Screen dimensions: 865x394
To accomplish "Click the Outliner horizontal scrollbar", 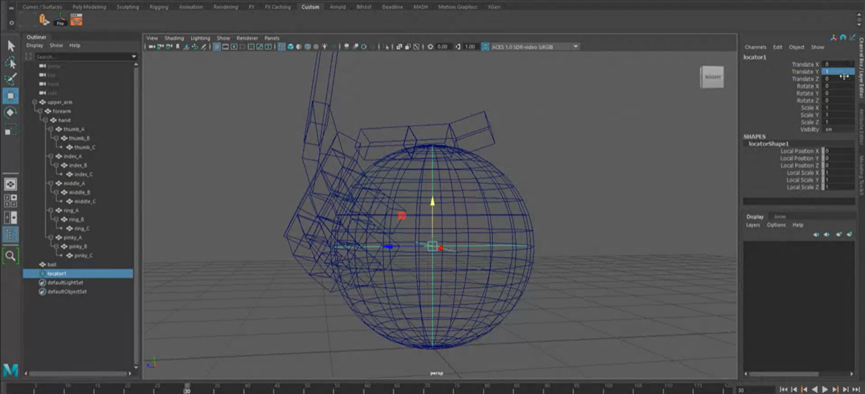I will pos(77,373).
